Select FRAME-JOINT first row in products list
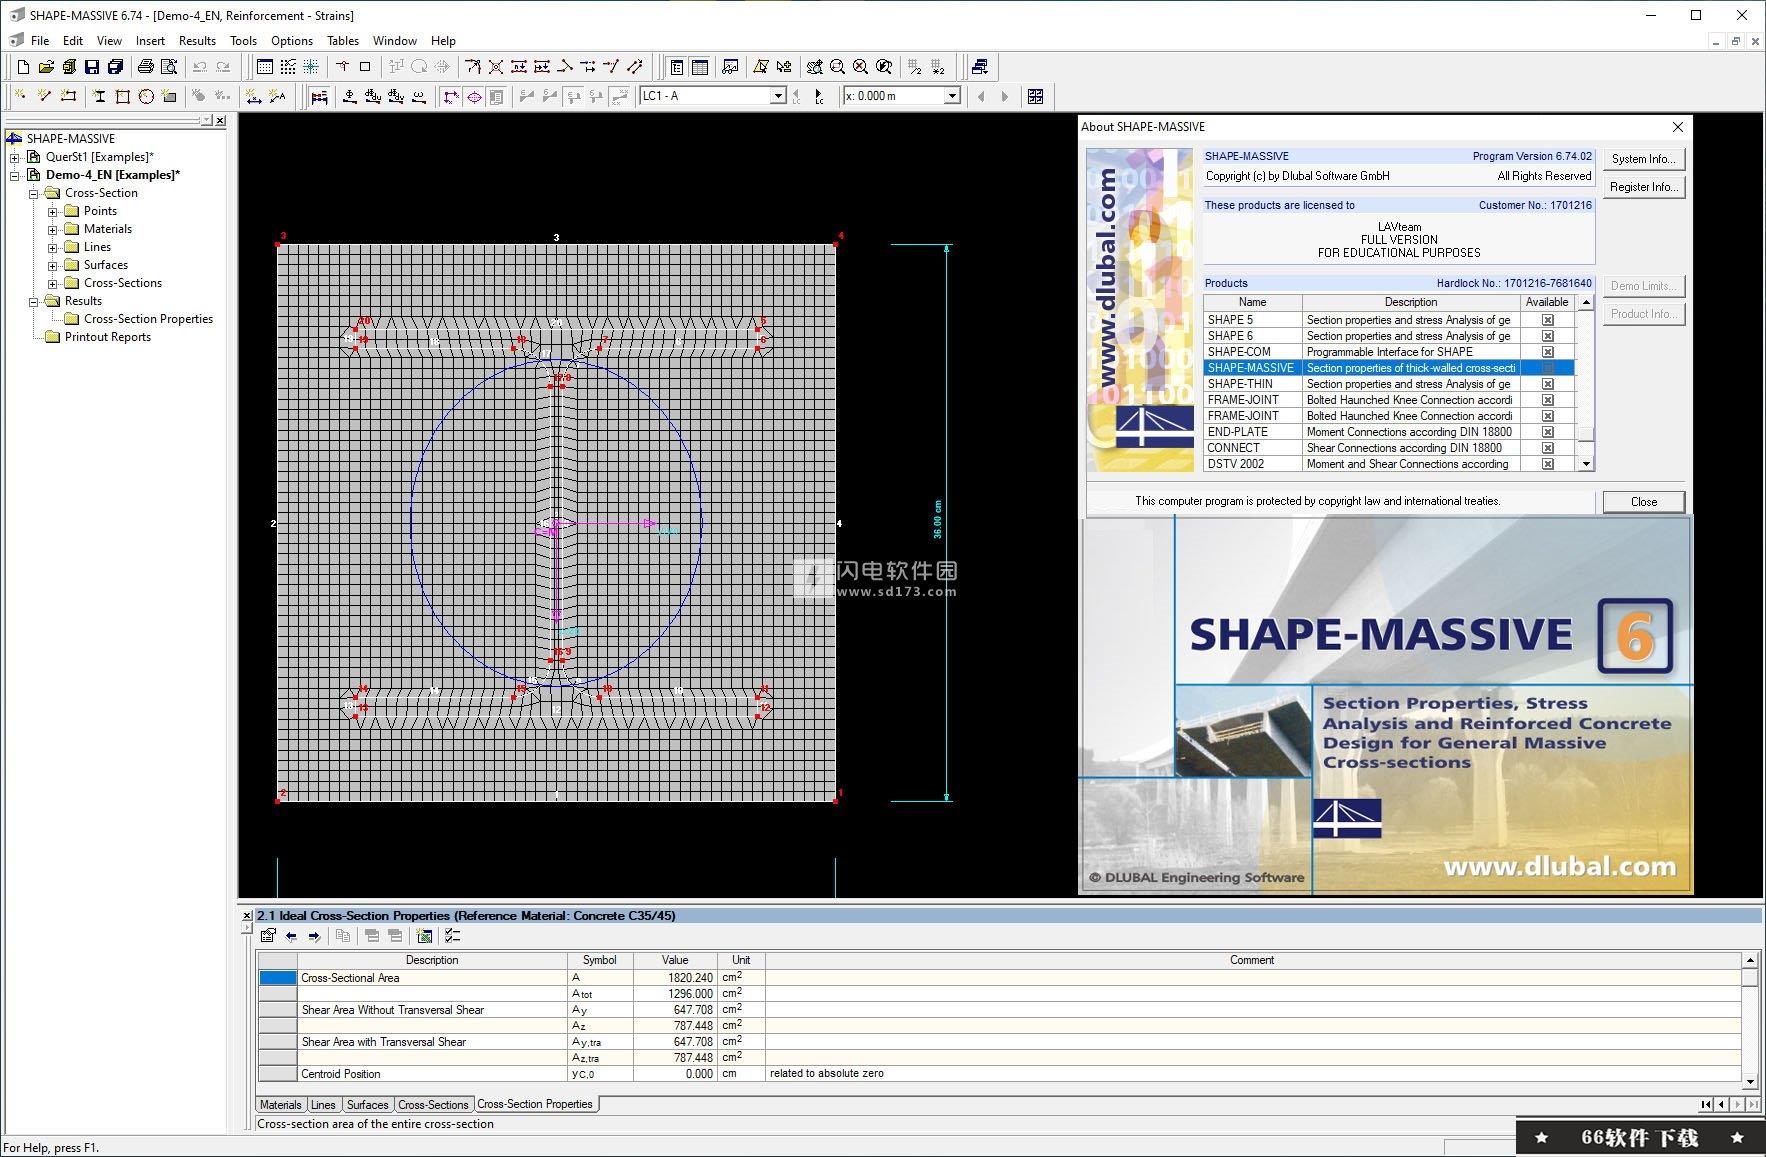 coord(1388,400)
